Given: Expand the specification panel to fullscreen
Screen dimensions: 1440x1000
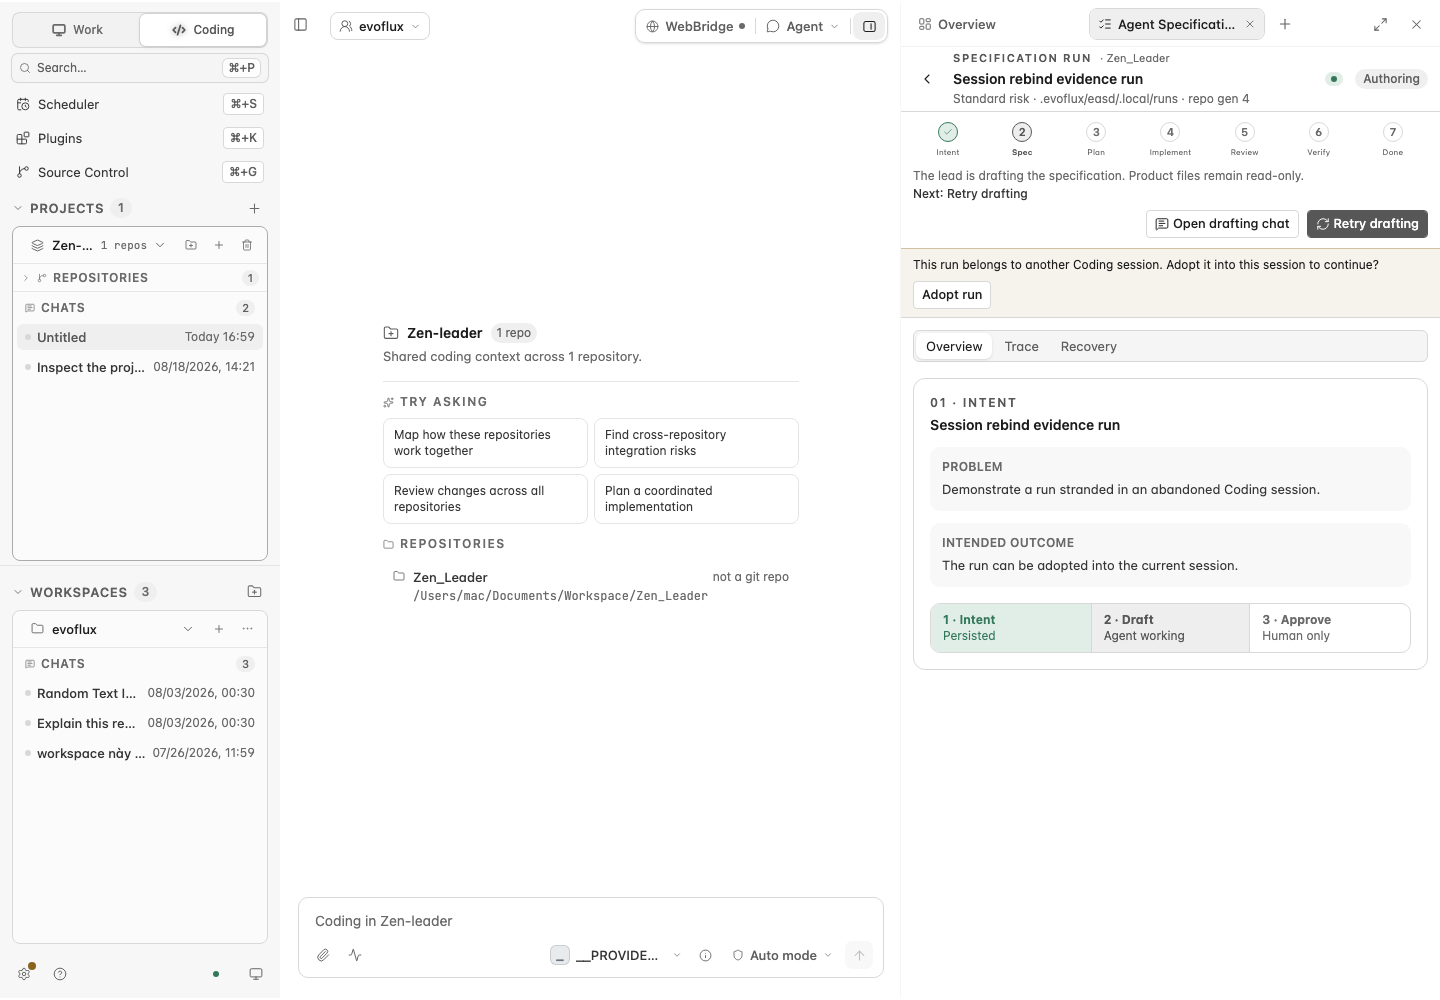Looking at the screenshot, I should pyautogui.click(x=1380, y=24).
